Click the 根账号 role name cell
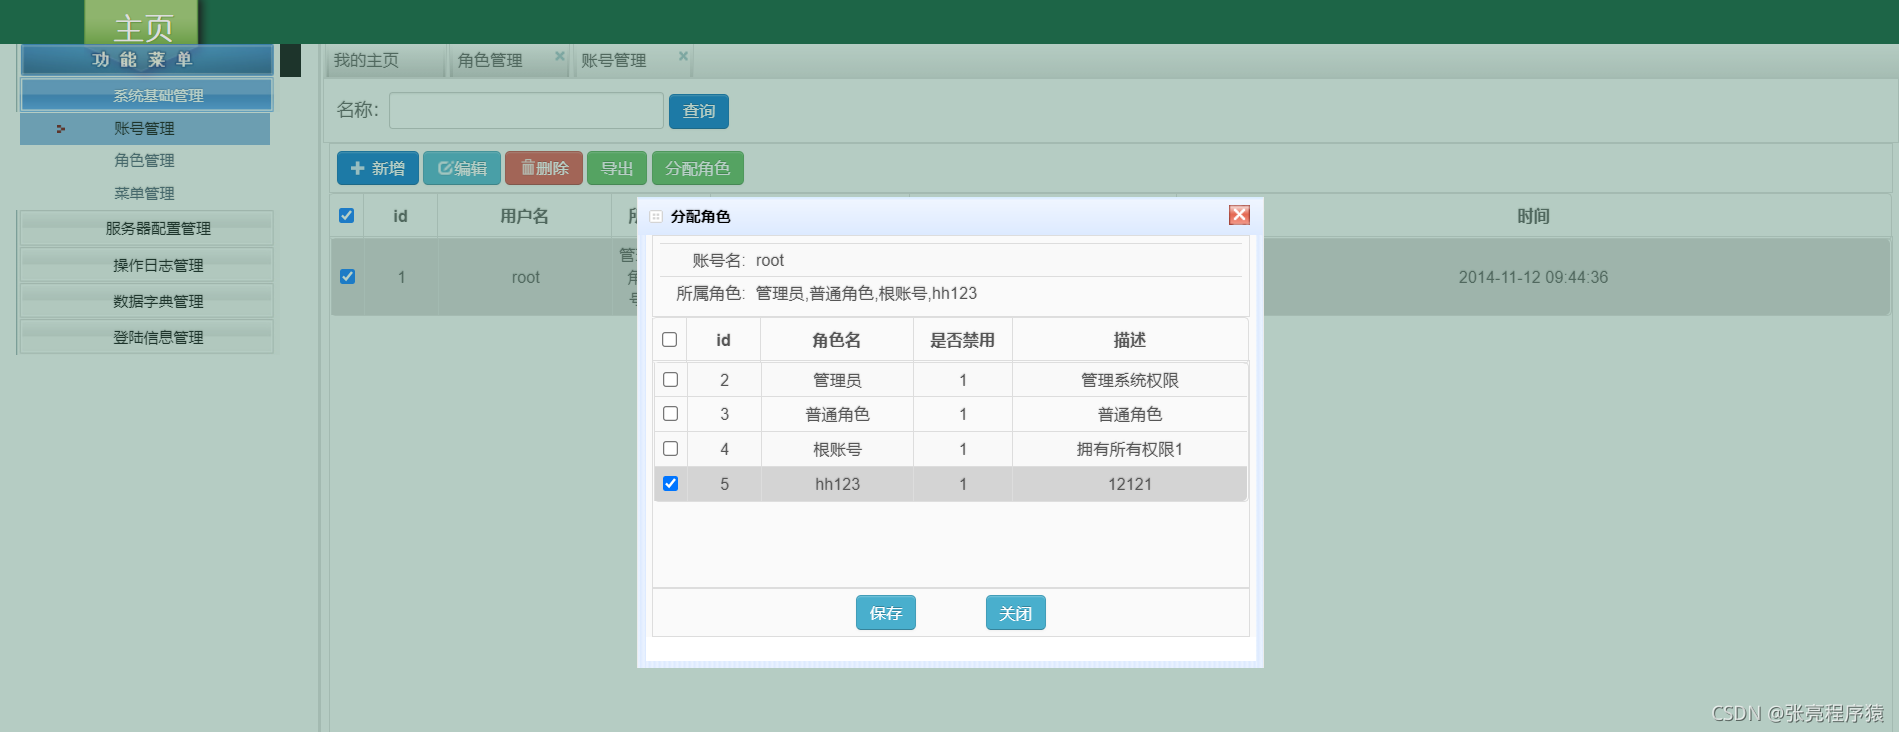 (x=837, y=449)
